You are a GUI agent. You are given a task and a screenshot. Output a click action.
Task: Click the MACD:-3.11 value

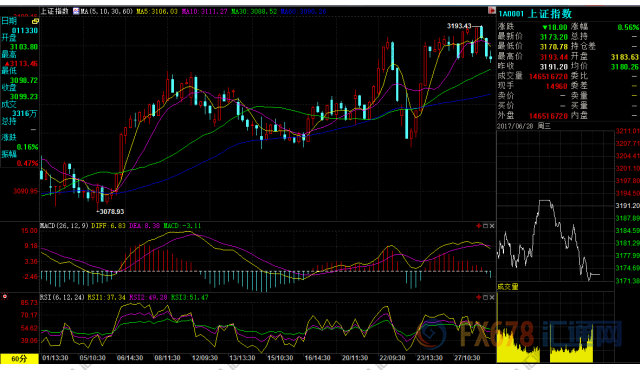click(x=182, y=226)
